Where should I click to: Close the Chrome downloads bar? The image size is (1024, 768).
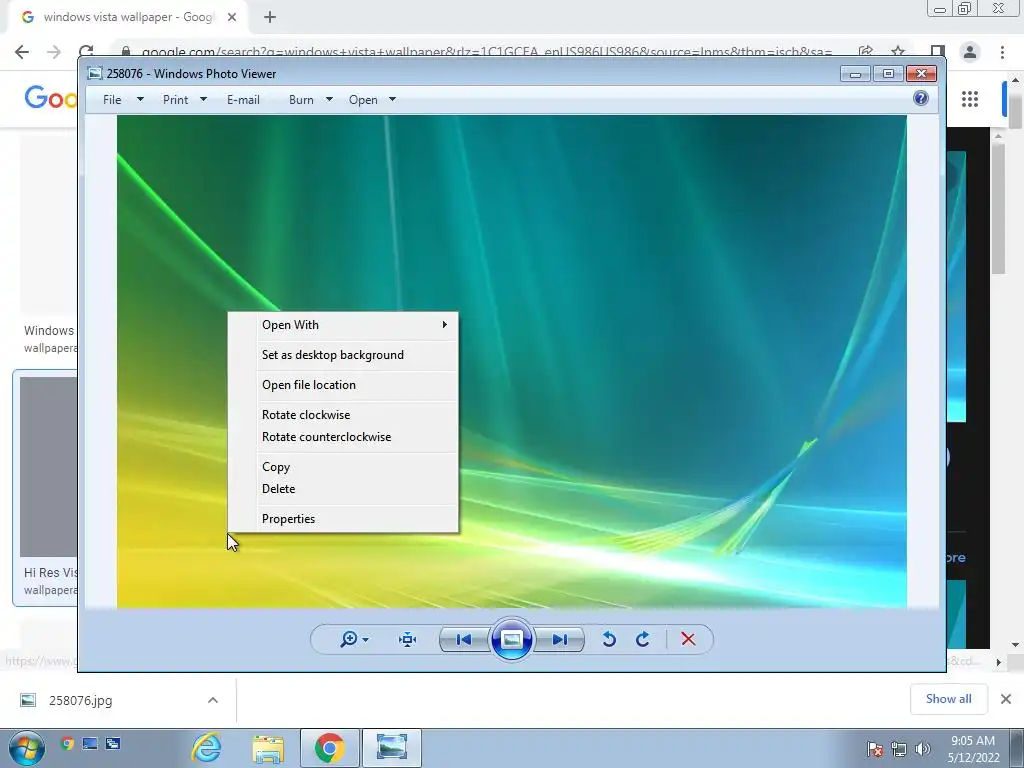click(1006, 699)
